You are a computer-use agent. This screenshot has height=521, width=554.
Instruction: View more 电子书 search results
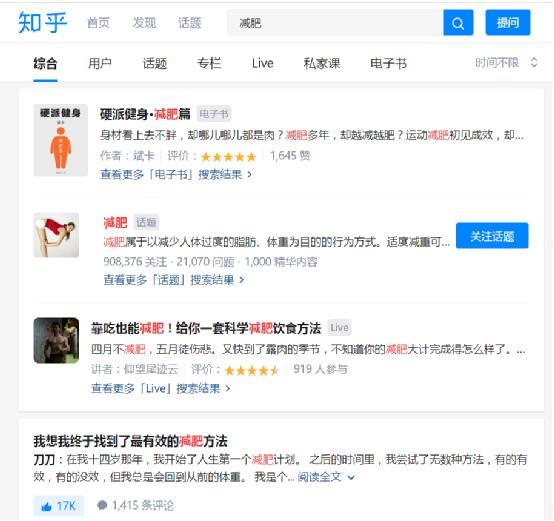coord(176,174)
